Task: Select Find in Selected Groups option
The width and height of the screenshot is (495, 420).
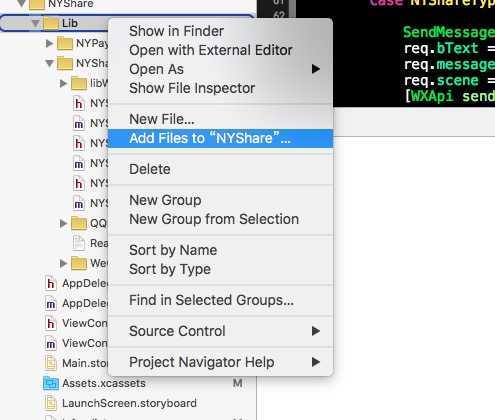Action: tap(211, 300)
